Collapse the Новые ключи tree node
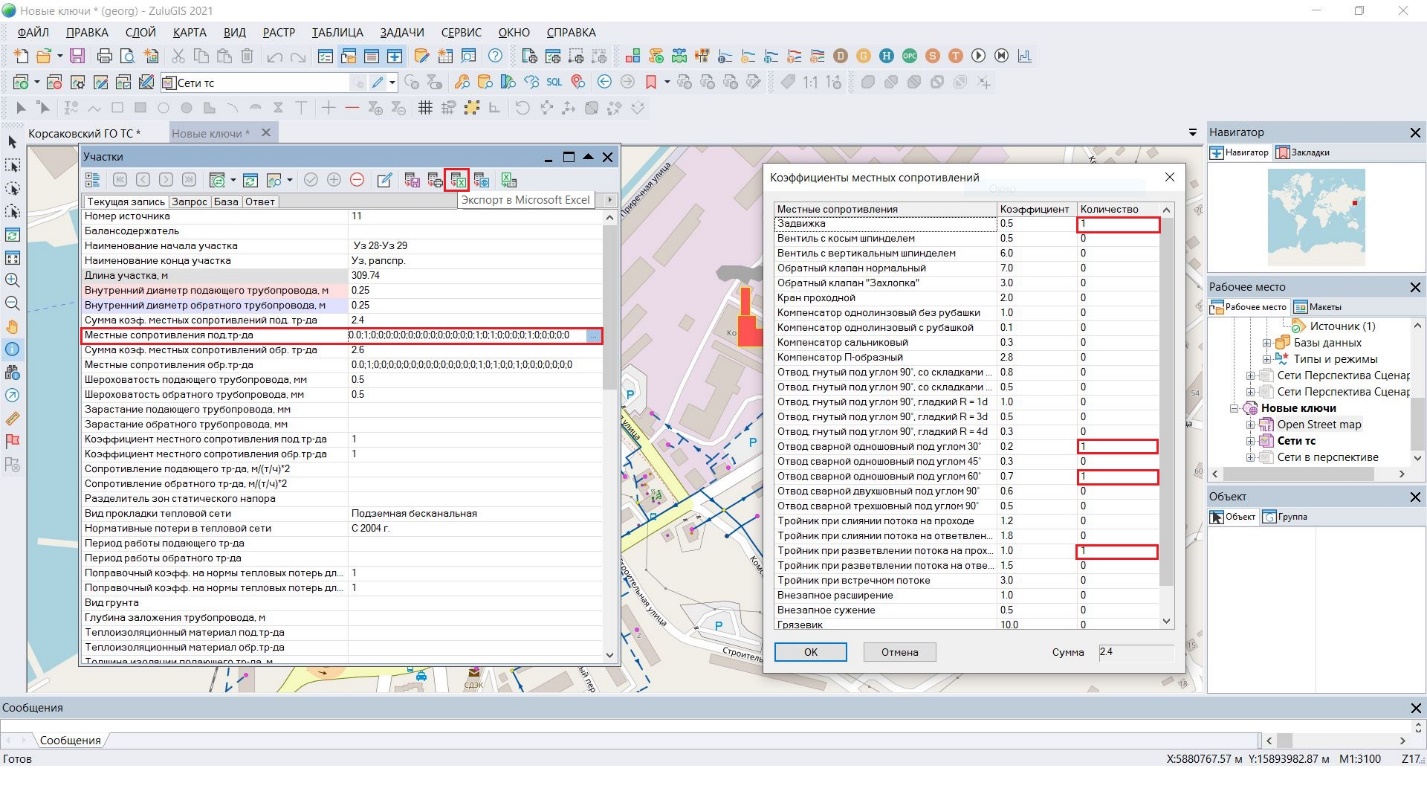Viewport: 1427px width, 803px height. [x=1235, y=408]
